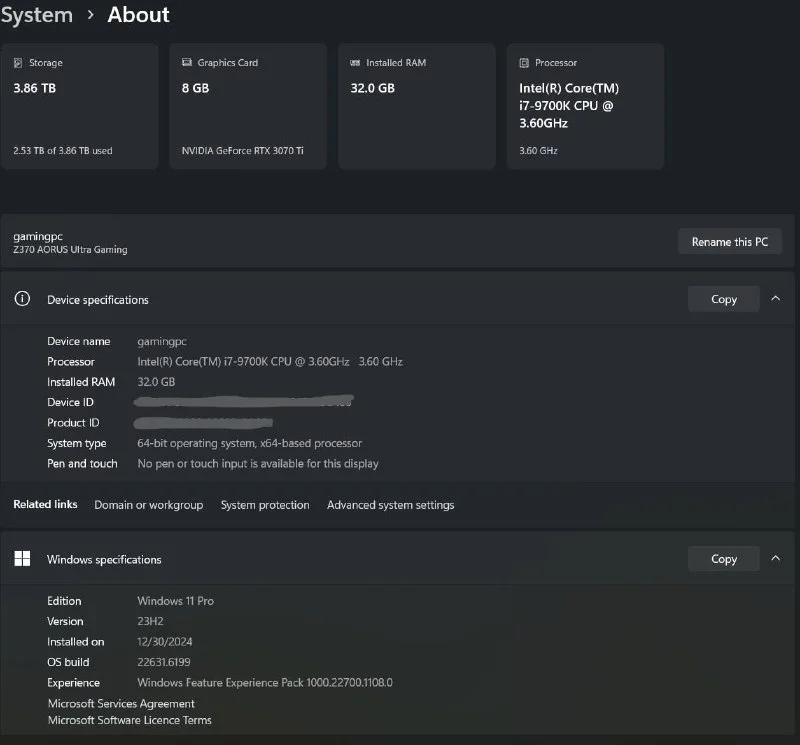The width and height of the screenshot is (800, 745).
Task: Click the Storage card icon
Action: coord(18,63)
